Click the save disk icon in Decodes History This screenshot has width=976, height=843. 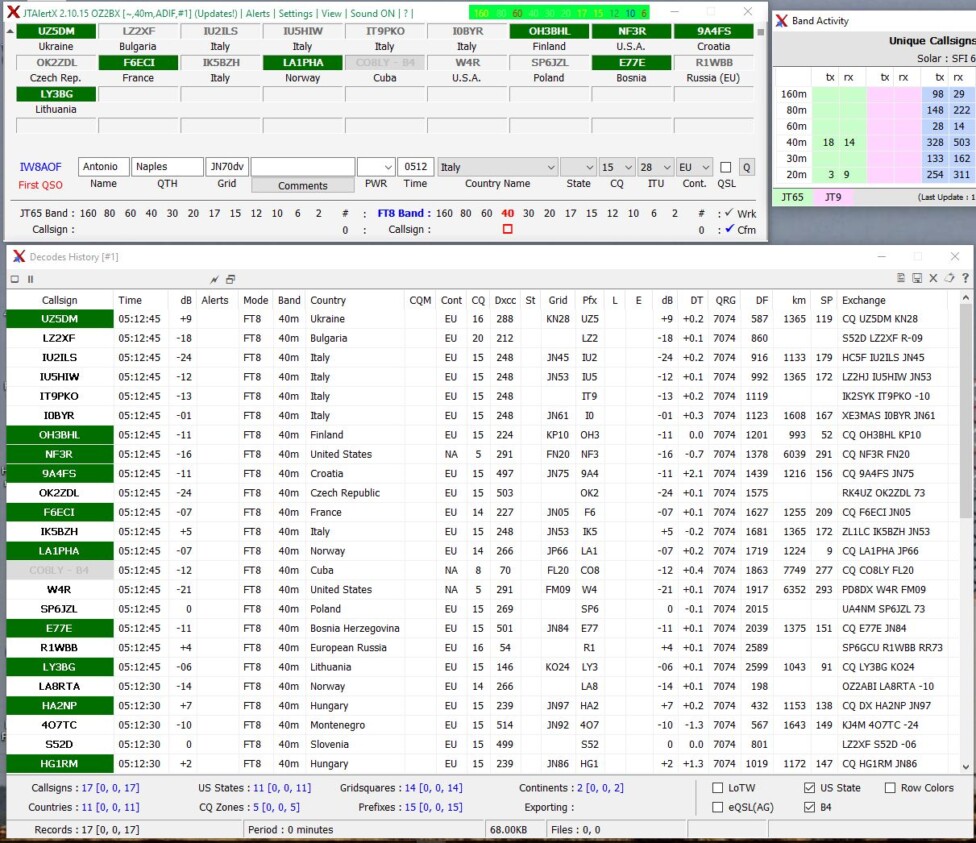917,278
